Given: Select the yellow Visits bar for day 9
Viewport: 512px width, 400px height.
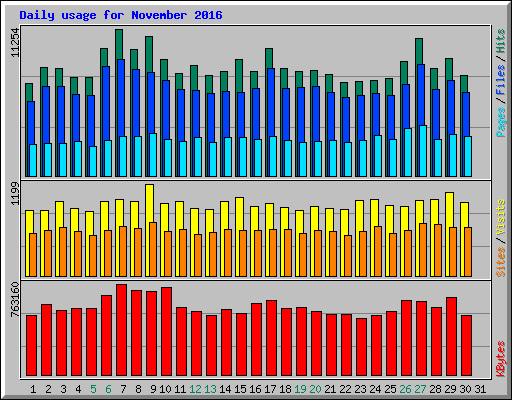Looking at the screenshot, I should coord(150,203).
